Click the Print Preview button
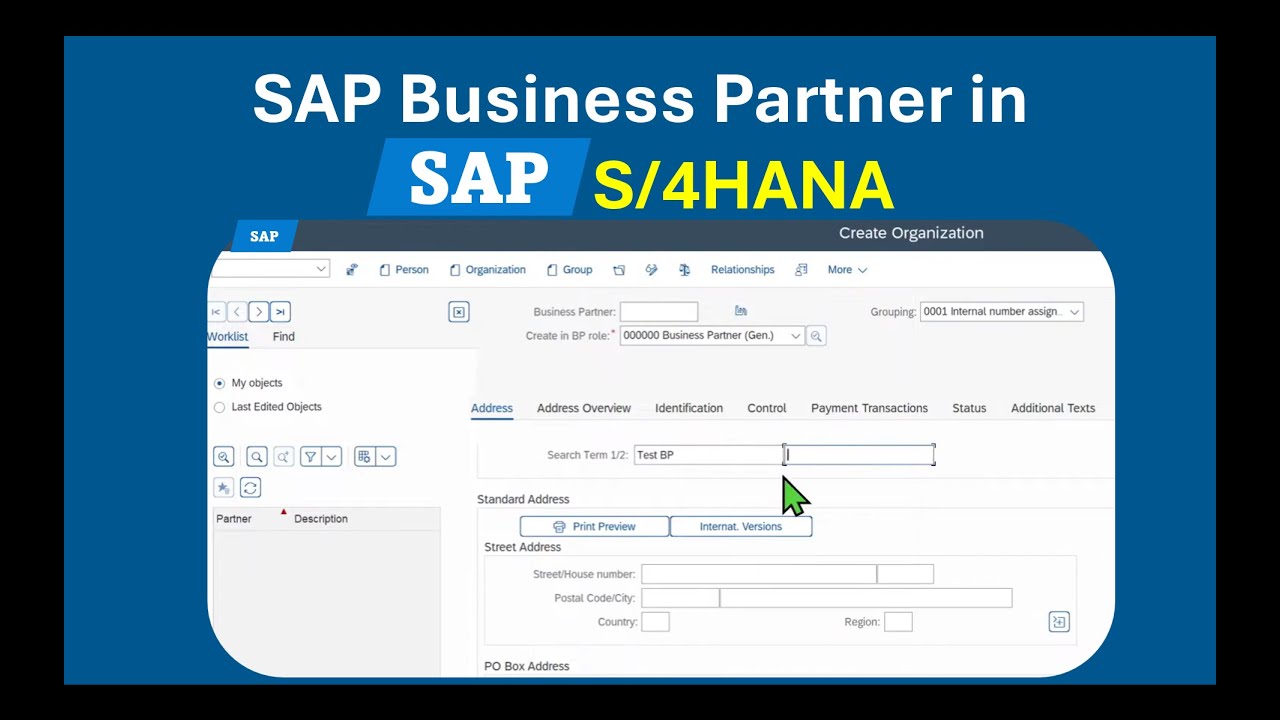1280x720 pixels. tap(594, 527)
